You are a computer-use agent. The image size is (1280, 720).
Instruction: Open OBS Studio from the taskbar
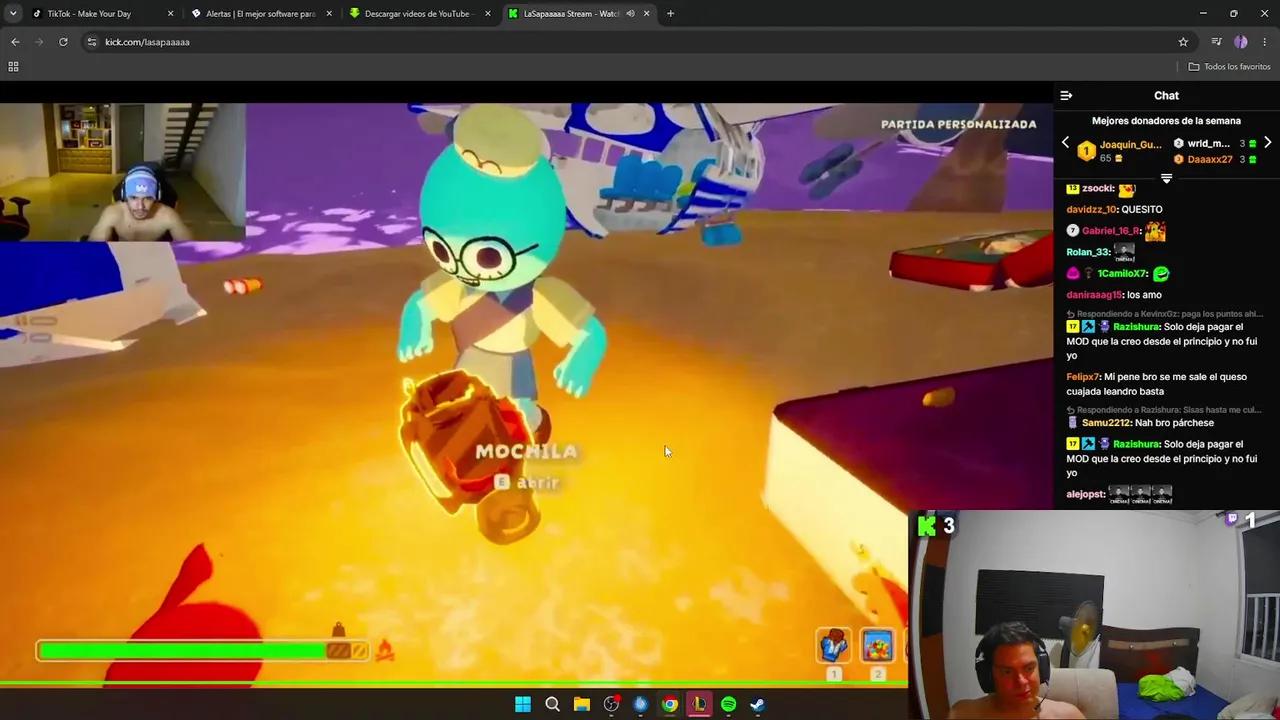[x=611, y=705]
